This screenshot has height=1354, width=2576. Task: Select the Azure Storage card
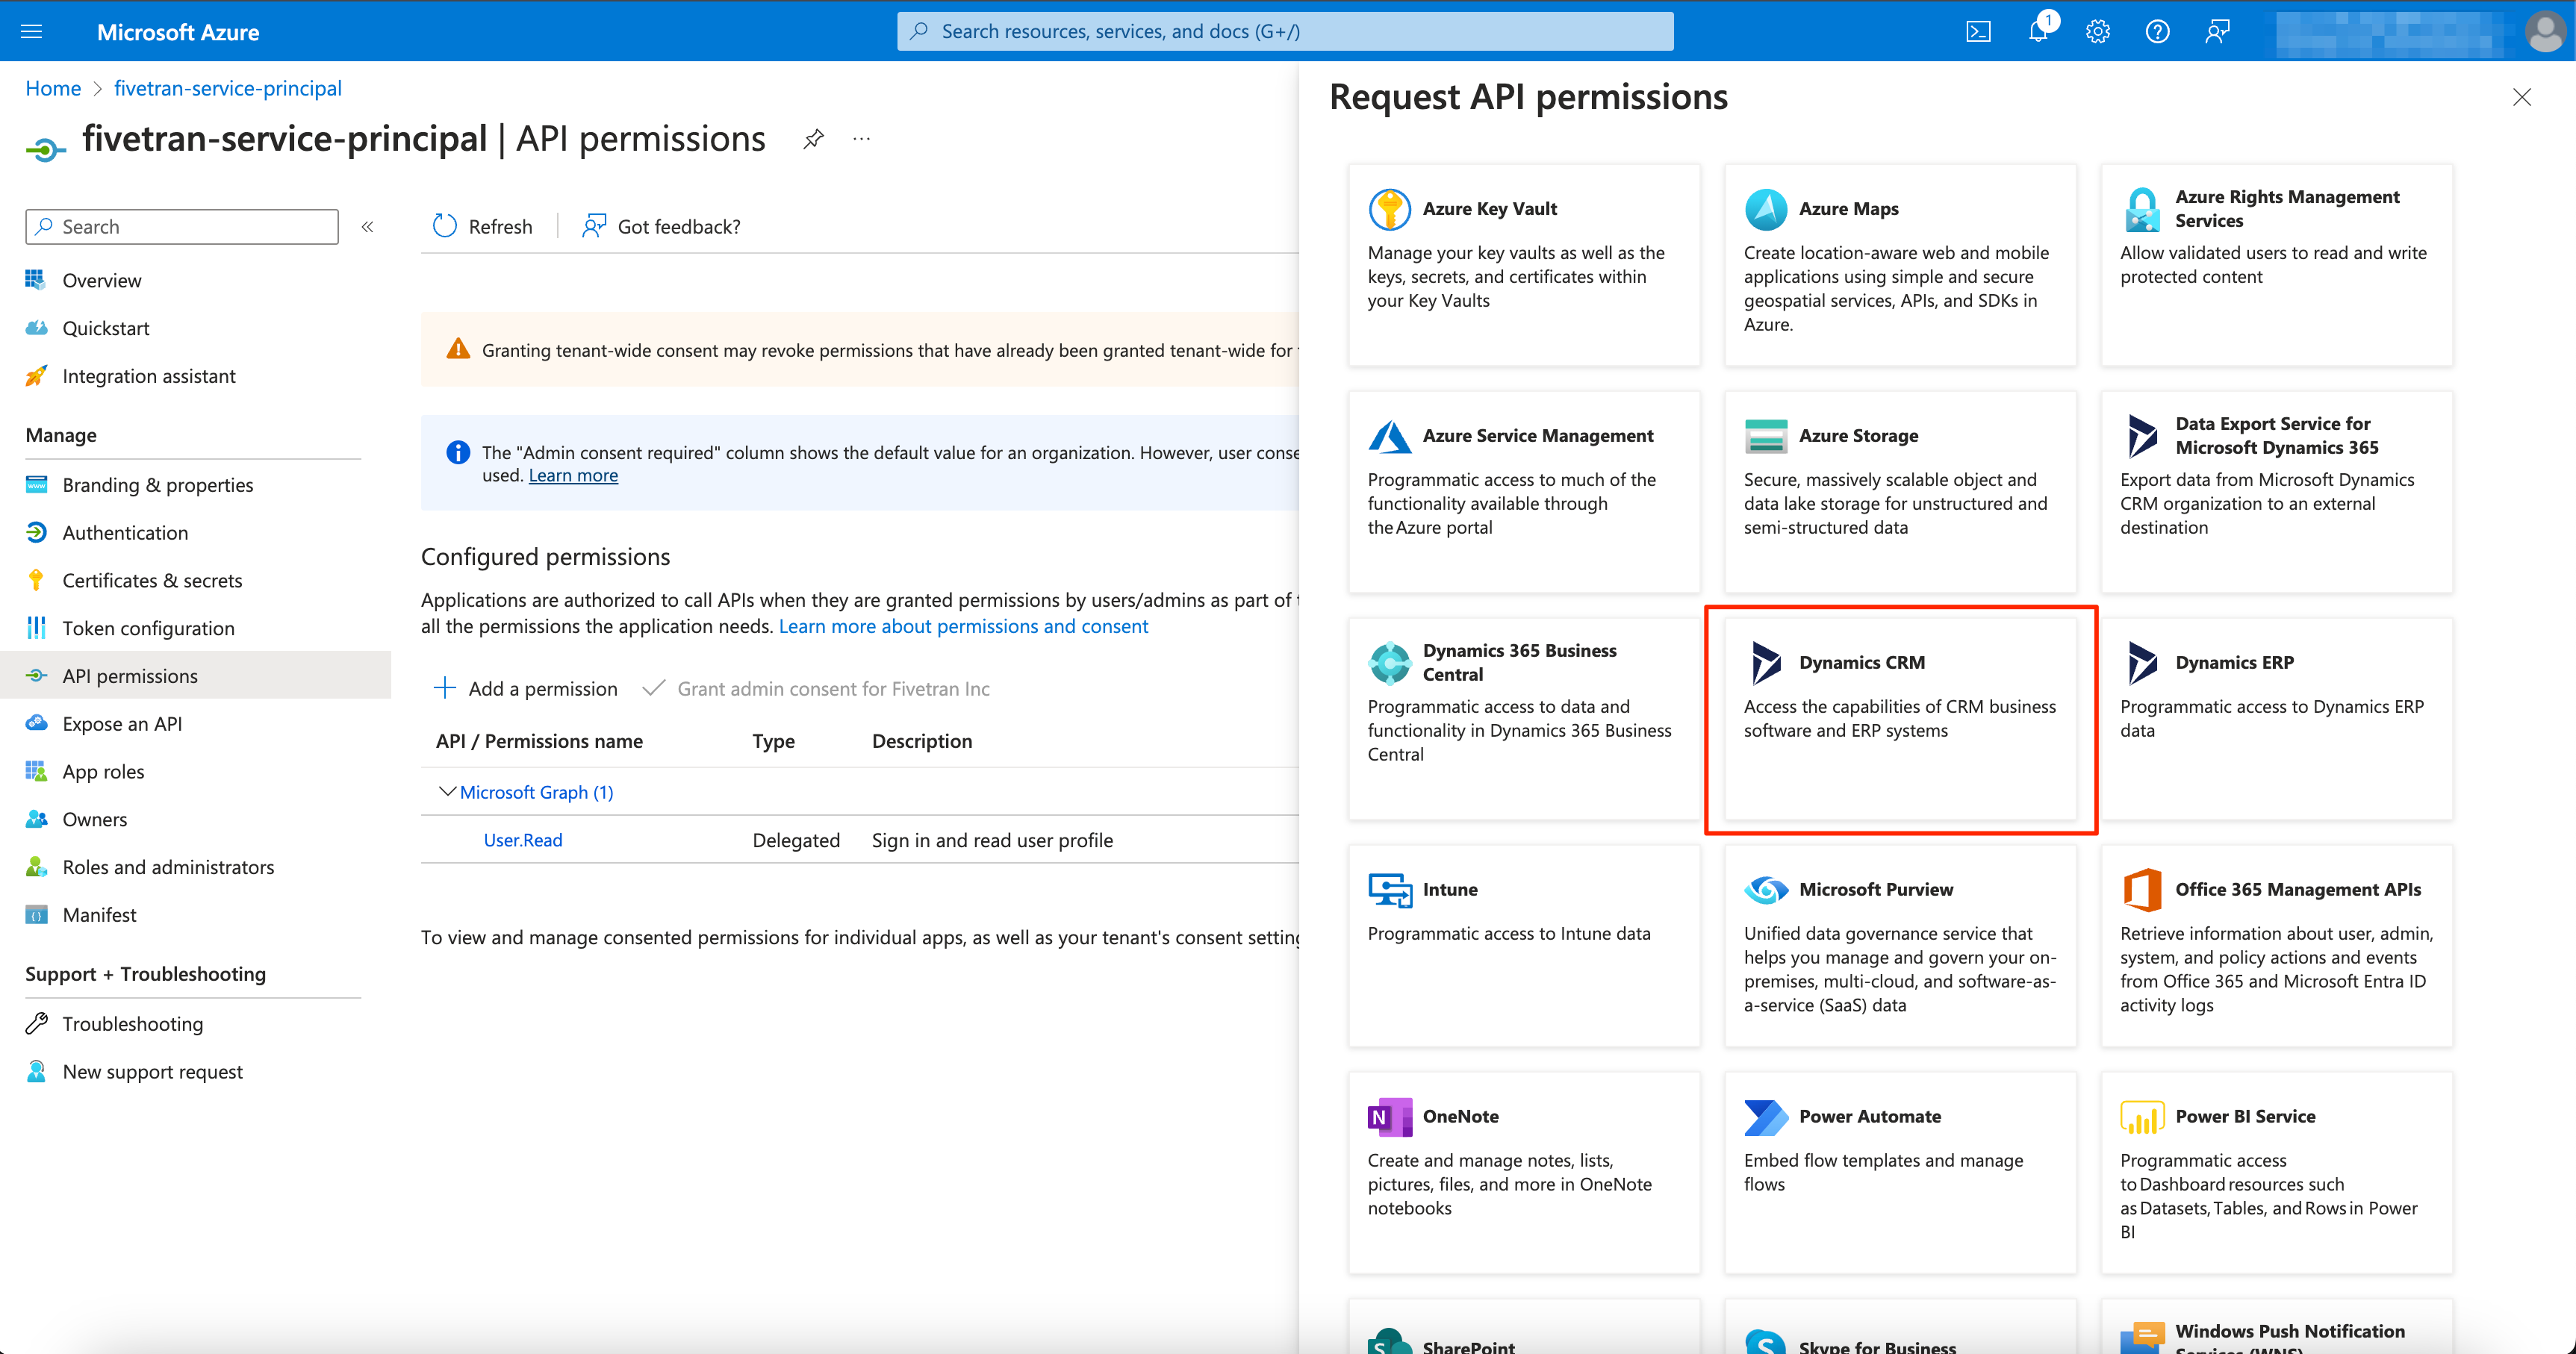click(x=1900, y=492)
